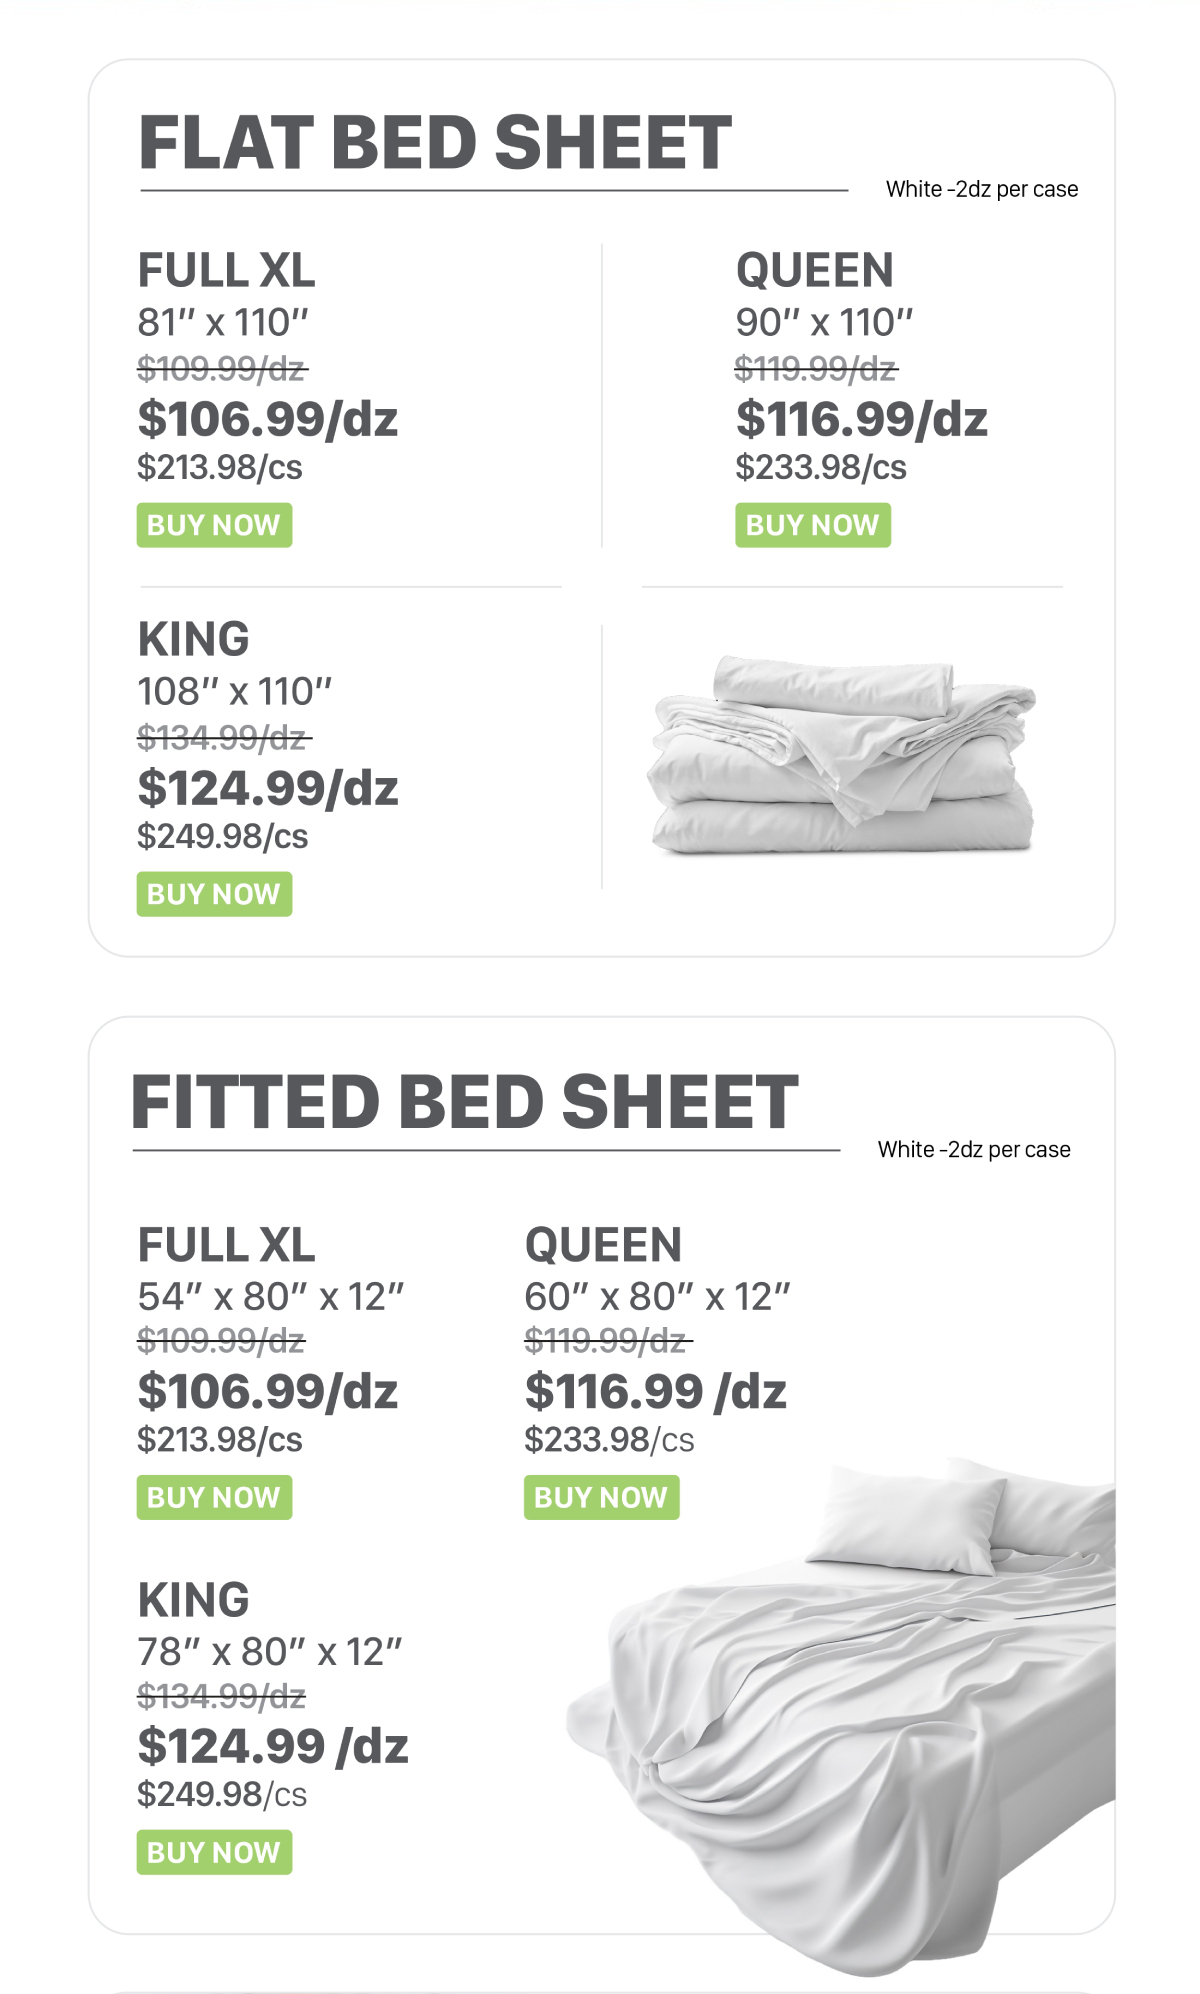
Task: Click the fitted Queen $233.98/cs case price
Action: 609,1440
